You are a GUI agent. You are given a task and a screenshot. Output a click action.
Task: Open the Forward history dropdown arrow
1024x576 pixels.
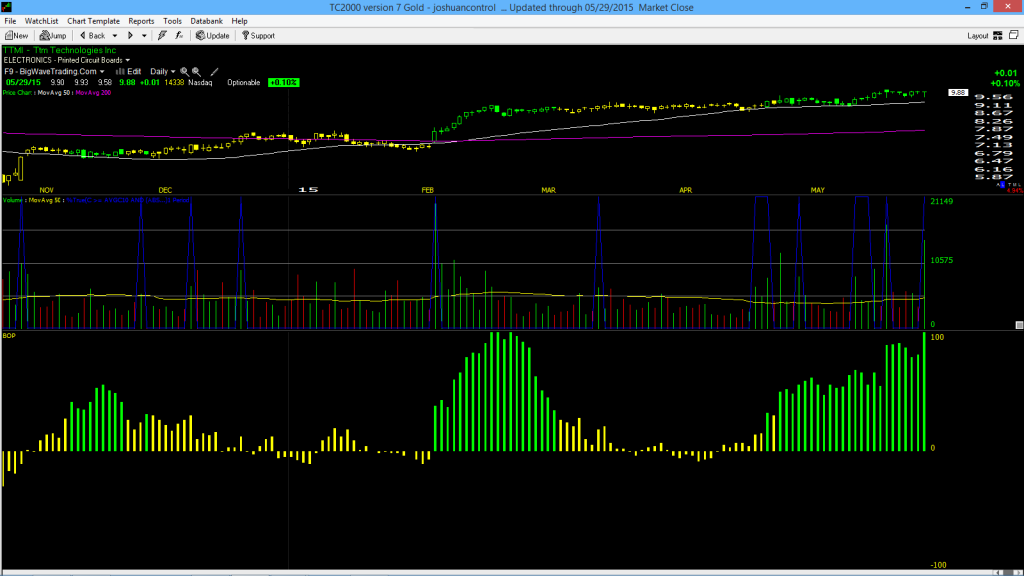144,36
